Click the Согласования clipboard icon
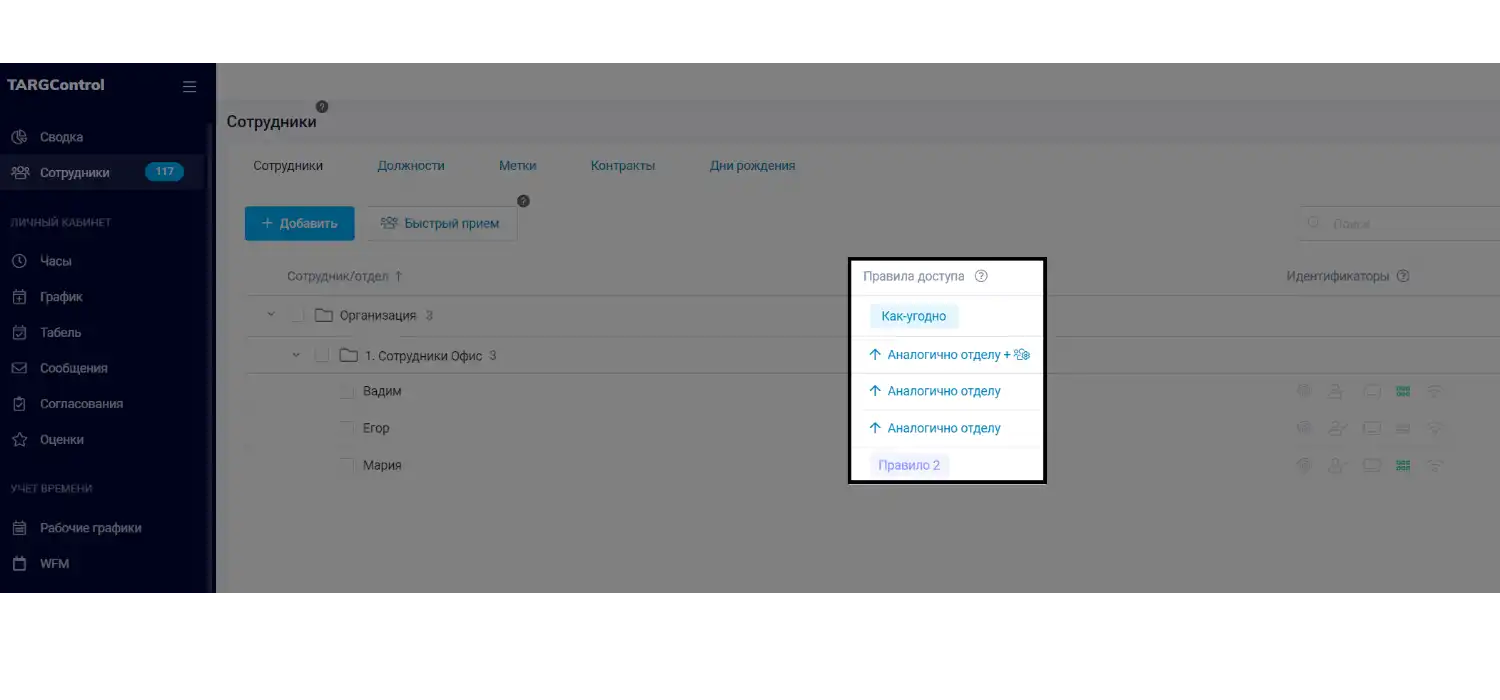 [19, 404]
